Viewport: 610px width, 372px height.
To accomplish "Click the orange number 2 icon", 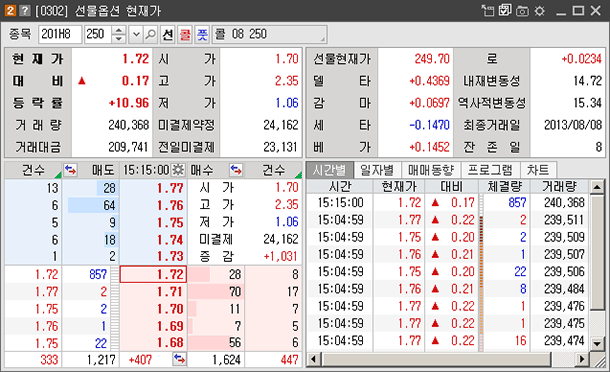I will 10,11.
